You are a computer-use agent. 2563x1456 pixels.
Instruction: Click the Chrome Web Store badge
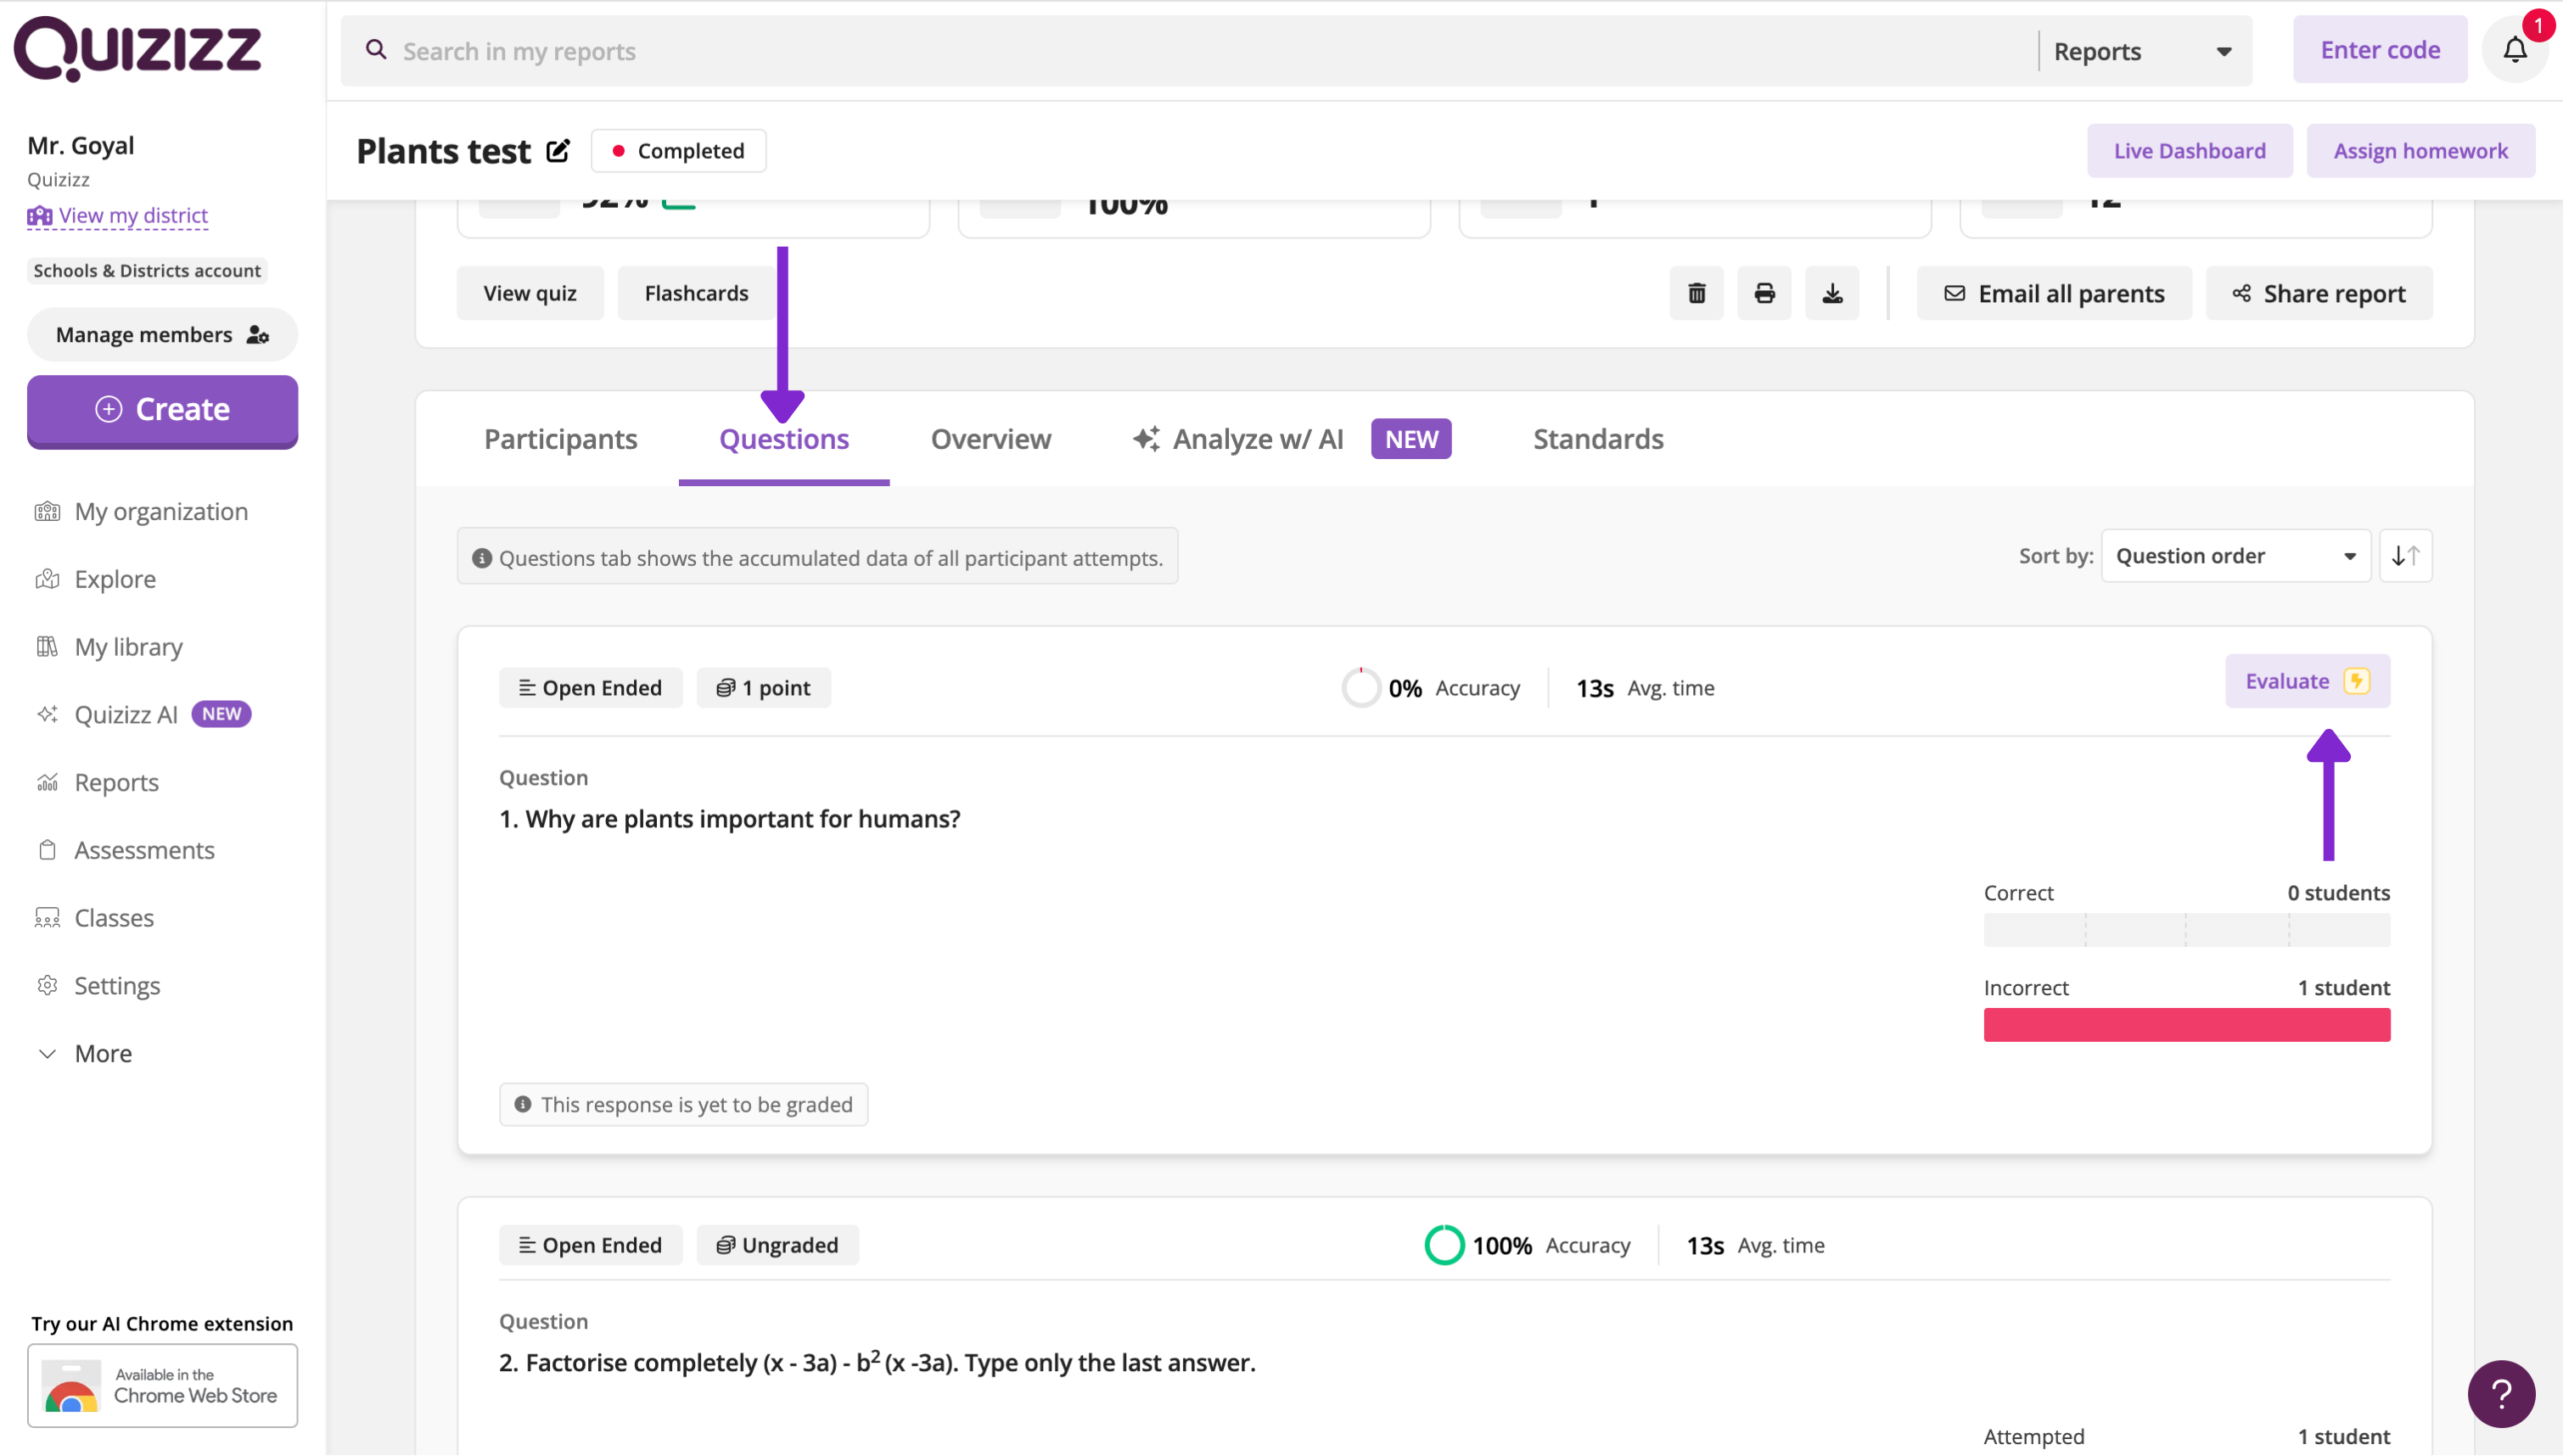(x=162, y=1385)
